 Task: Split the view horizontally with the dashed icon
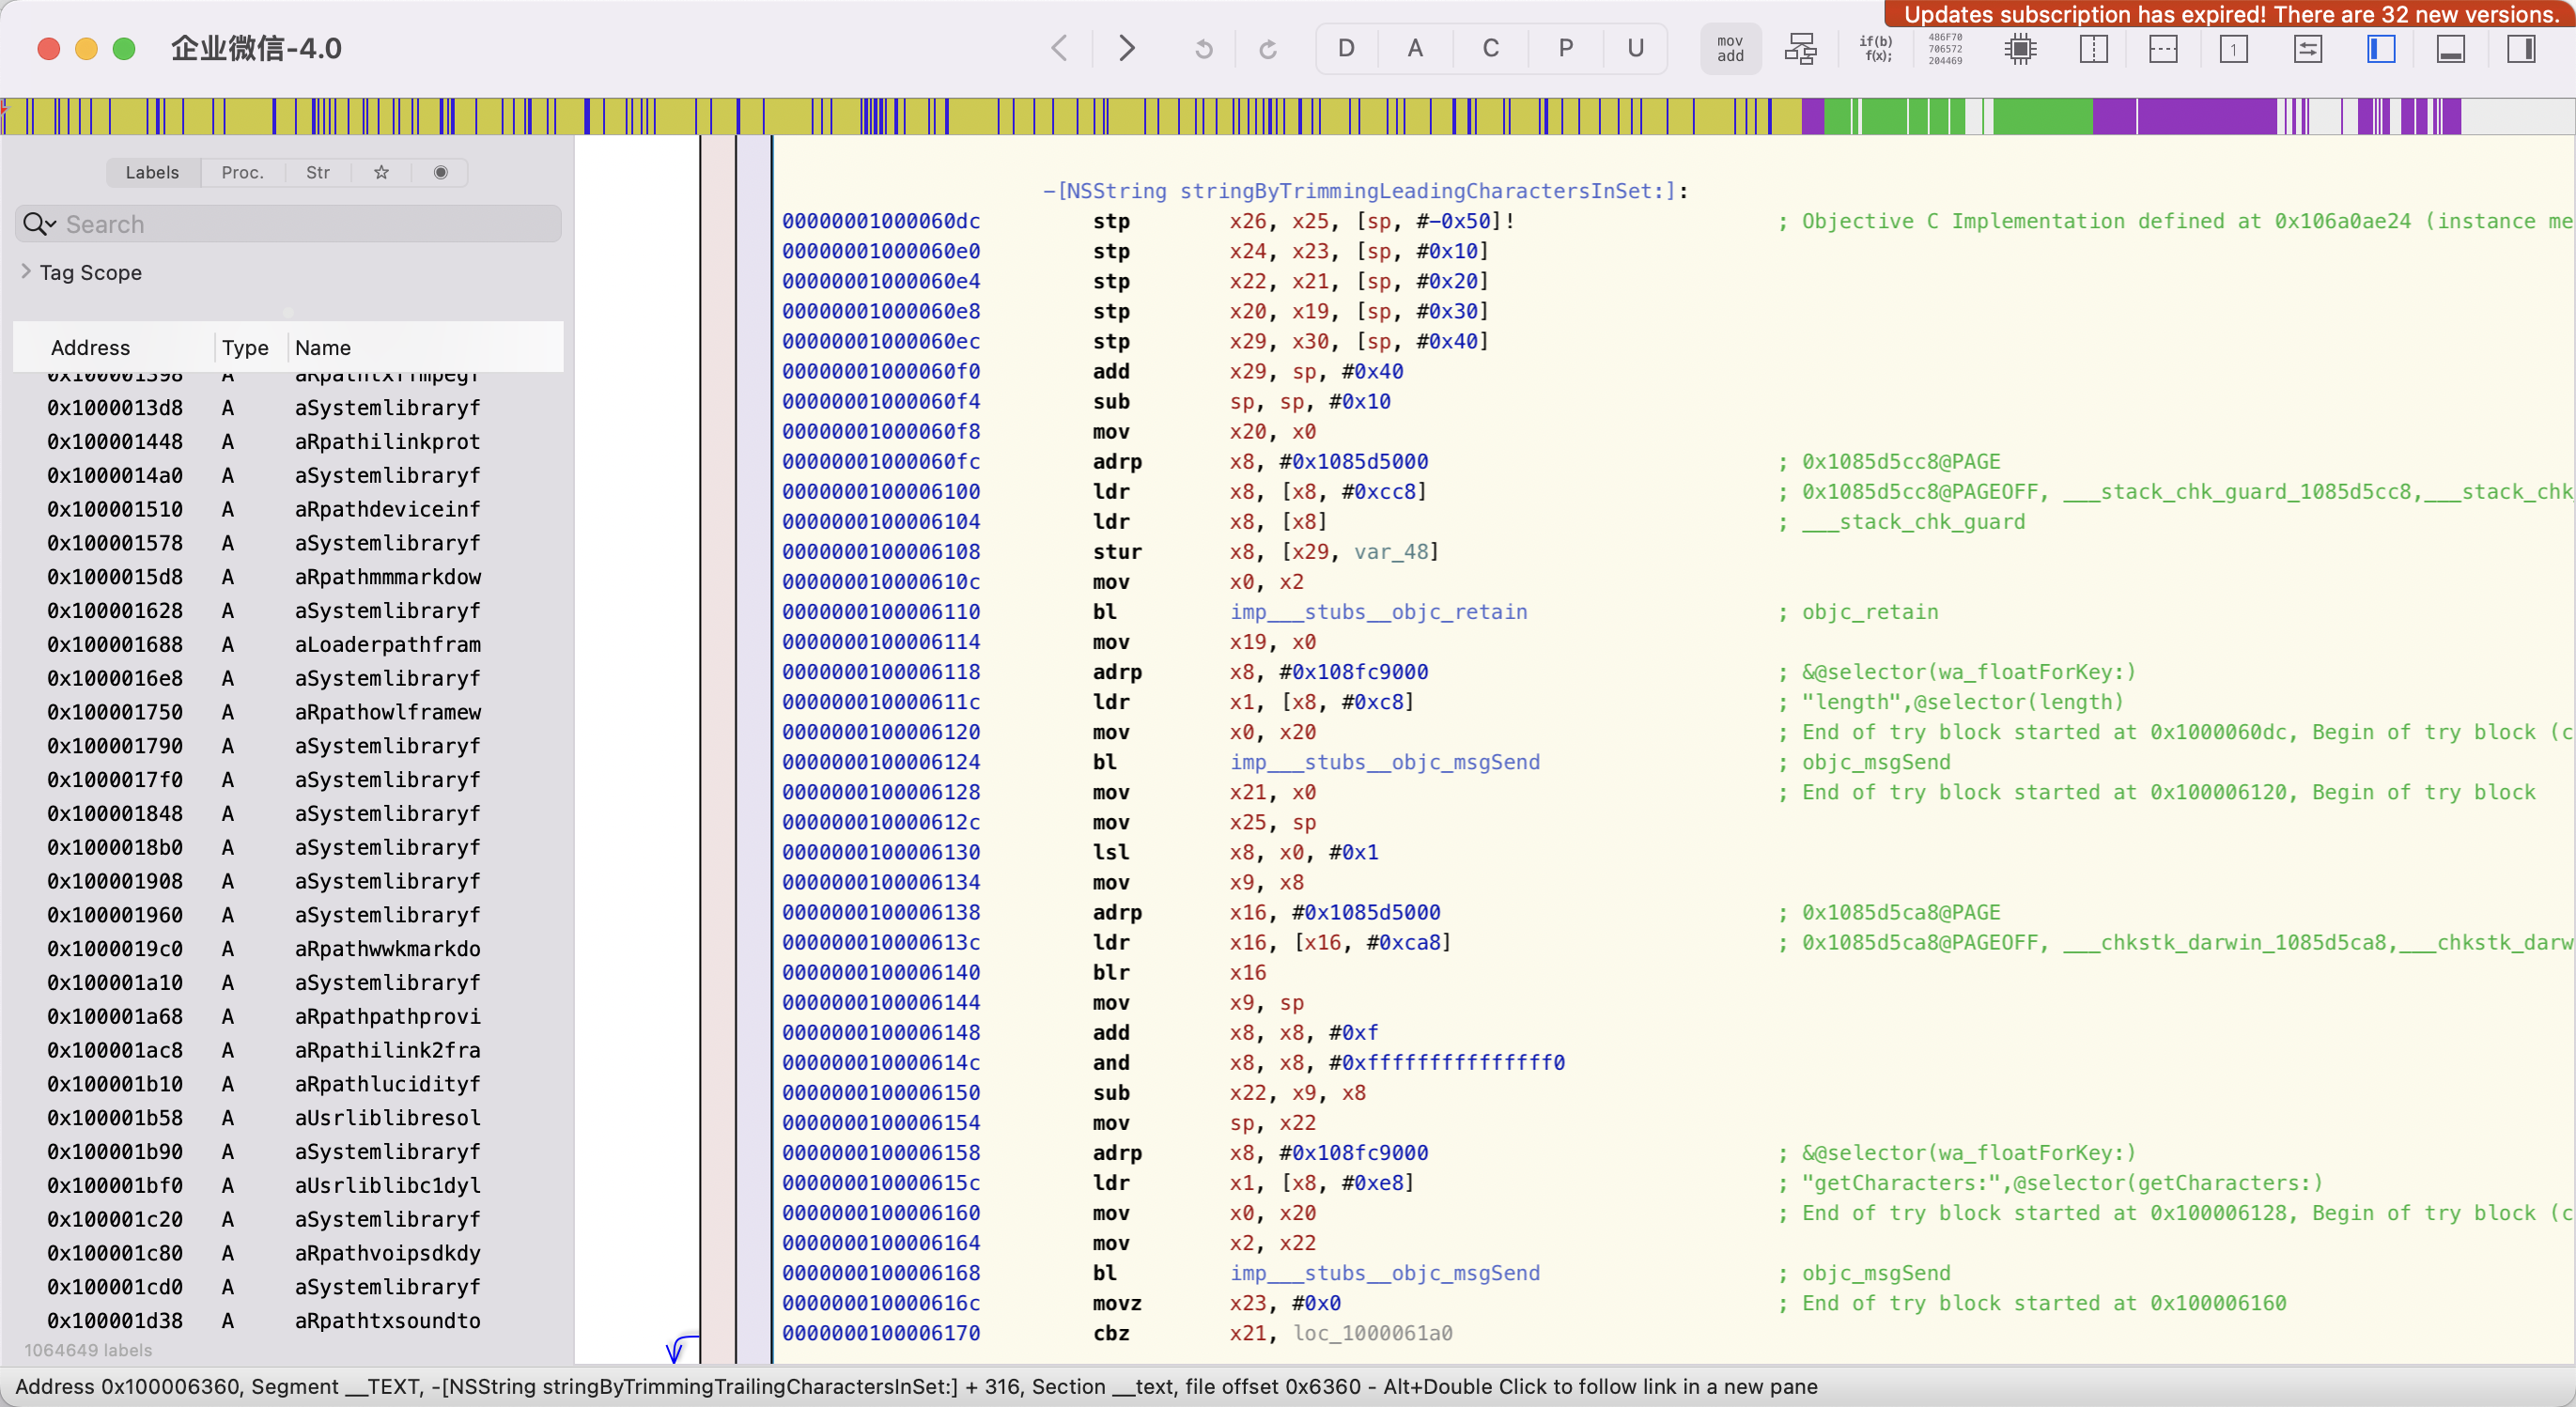coord(2163,48)
